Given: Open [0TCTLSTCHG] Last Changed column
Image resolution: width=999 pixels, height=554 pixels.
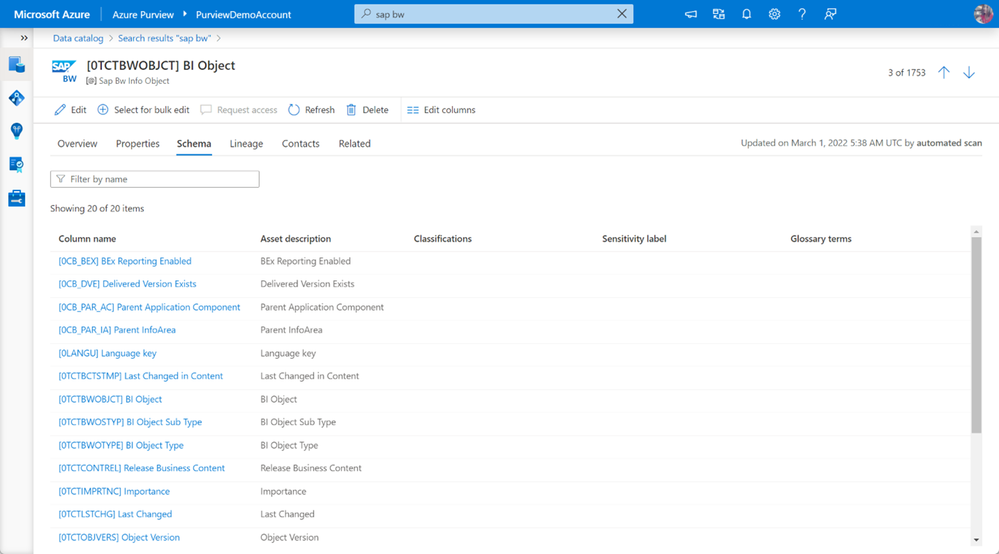Looking at the screenshot, I should tap(115, 515).
